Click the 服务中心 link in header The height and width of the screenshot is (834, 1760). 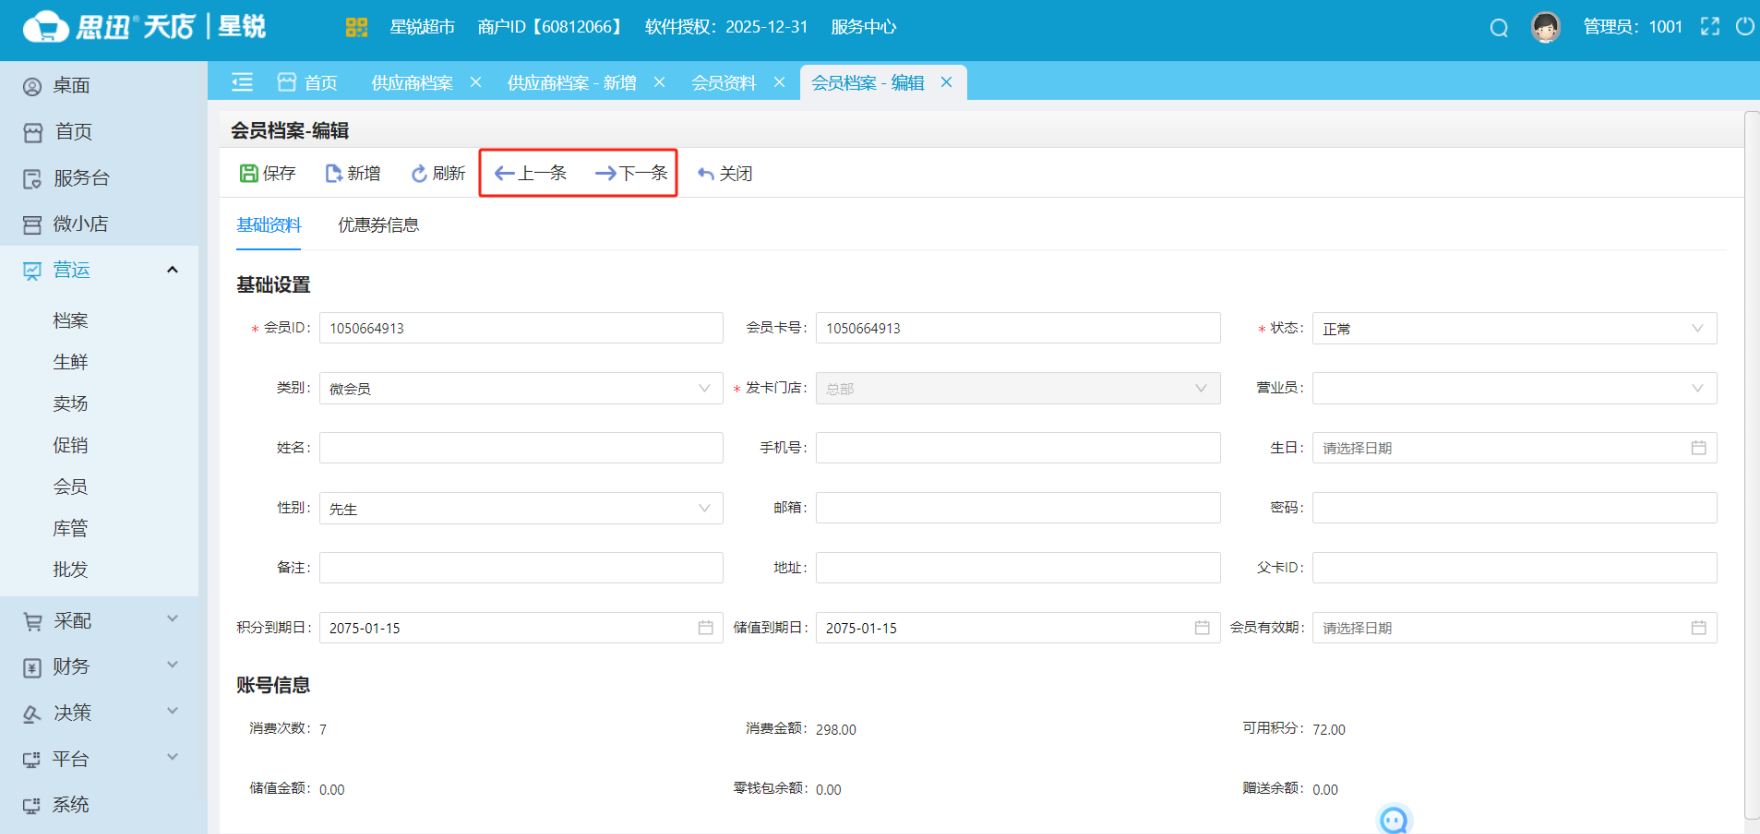(x=863, y=27)
